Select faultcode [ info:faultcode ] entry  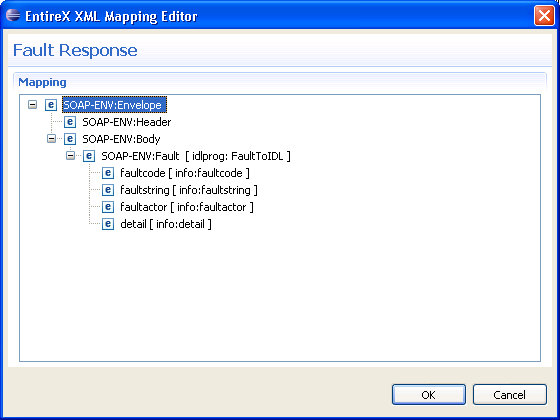[185, 173]
